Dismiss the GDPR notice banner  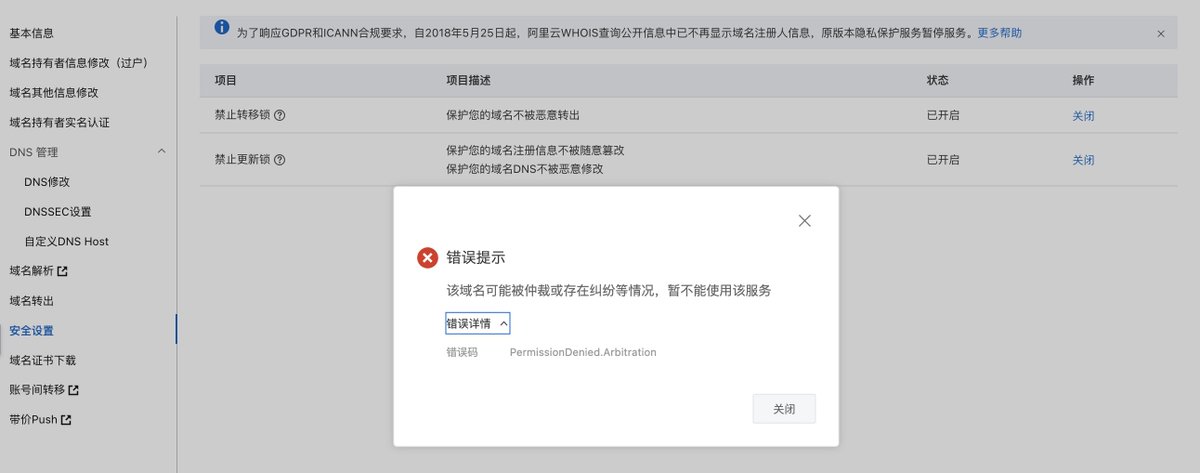[x=1160, y=34]
